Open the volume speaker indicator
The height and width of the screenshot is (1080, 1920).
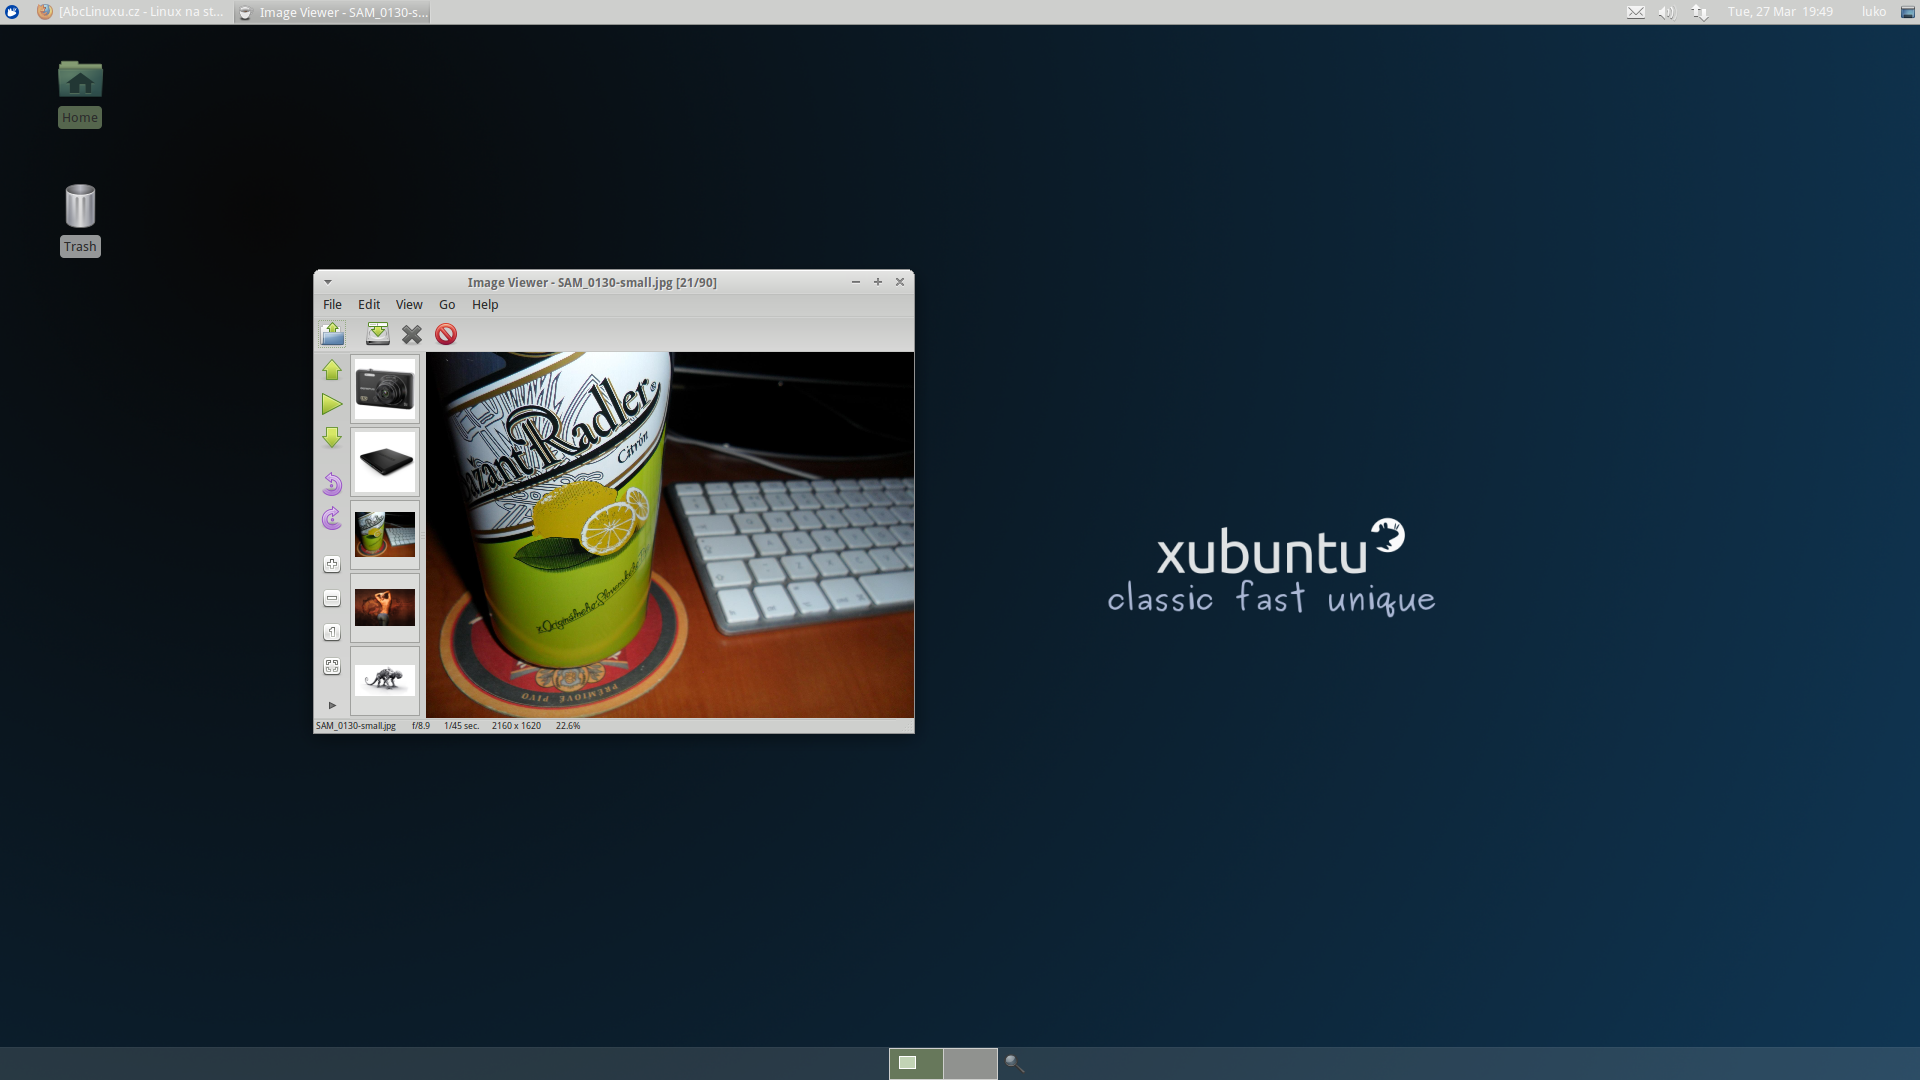[1666, 12]
